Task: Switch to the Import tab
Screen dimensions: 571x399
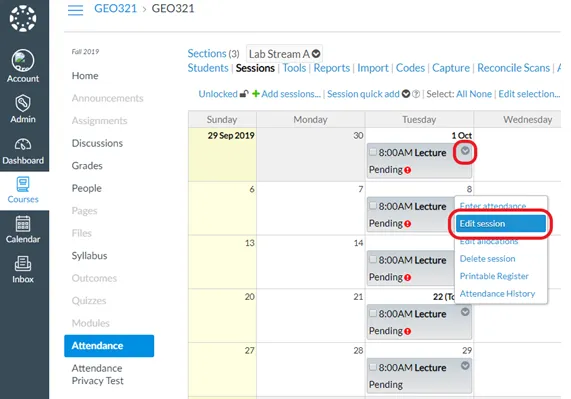Action: (373, 68)
